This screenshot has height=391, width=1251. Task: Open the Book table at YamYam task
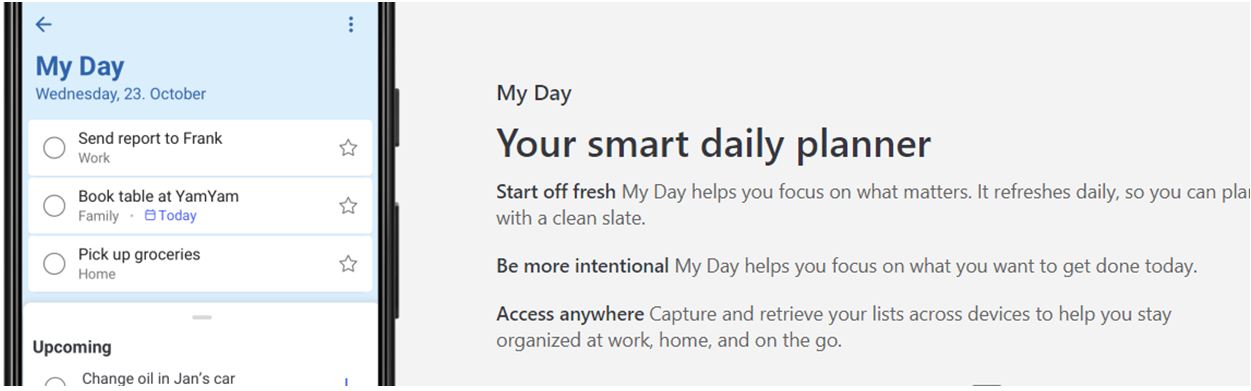point(200,206)
